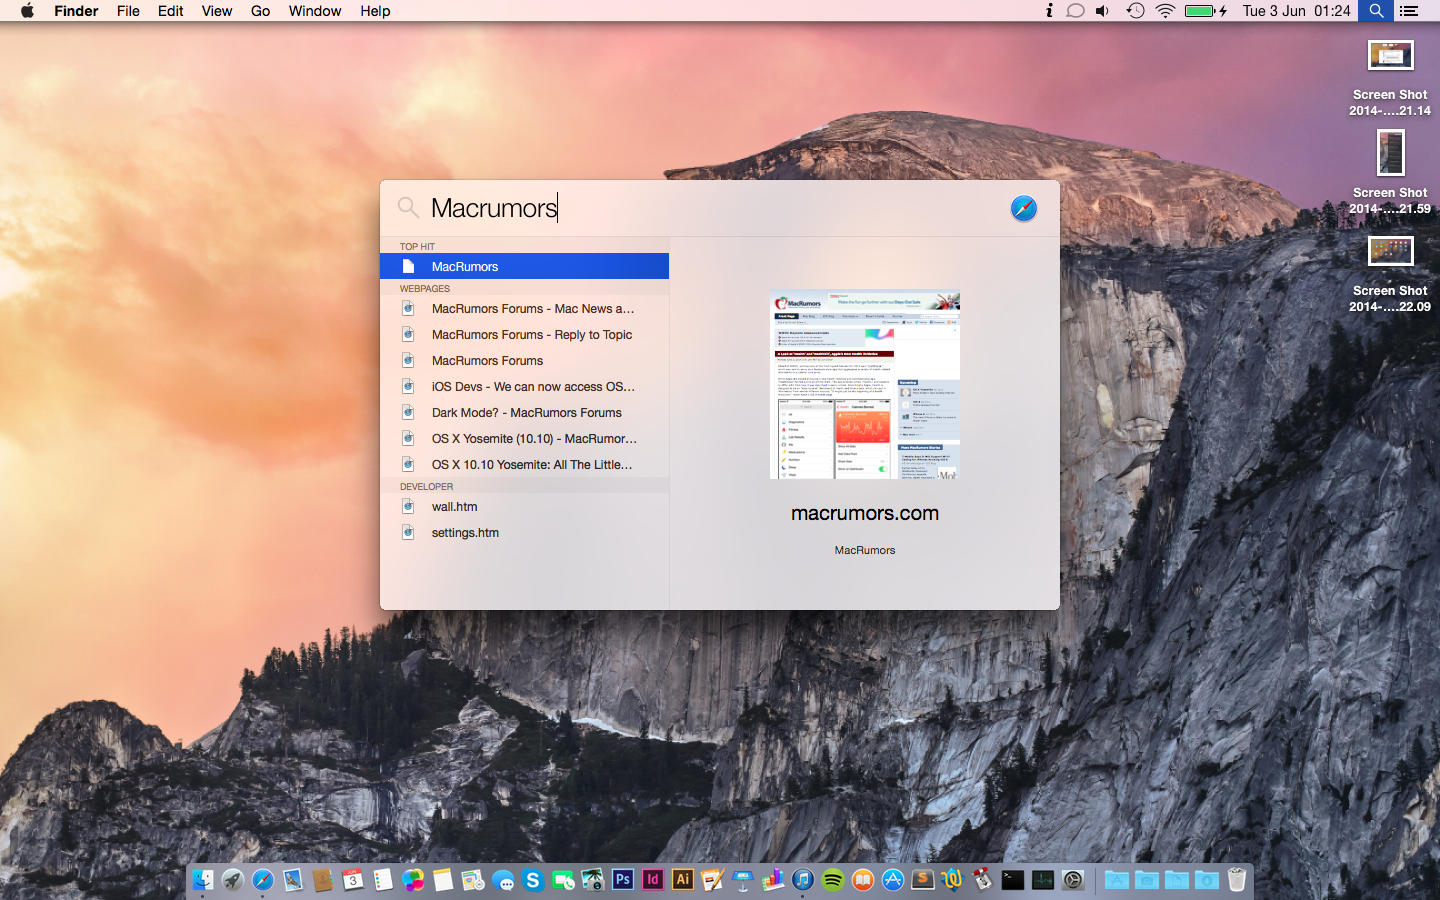1440x900 pixels.
Task: Open the File menu
Action: point(128,11)
